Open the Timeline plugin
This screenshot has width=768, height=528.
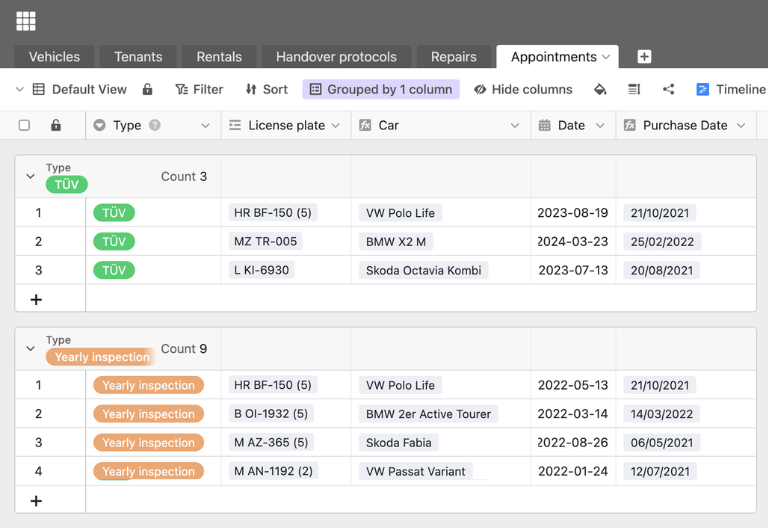coord(731,89)
